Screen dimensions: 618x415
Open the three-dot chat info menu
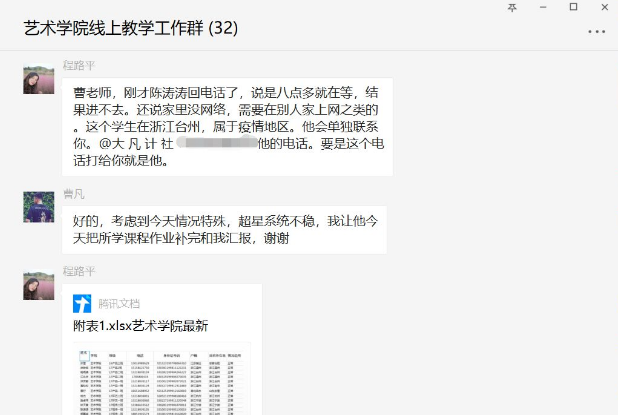point(596,31)
